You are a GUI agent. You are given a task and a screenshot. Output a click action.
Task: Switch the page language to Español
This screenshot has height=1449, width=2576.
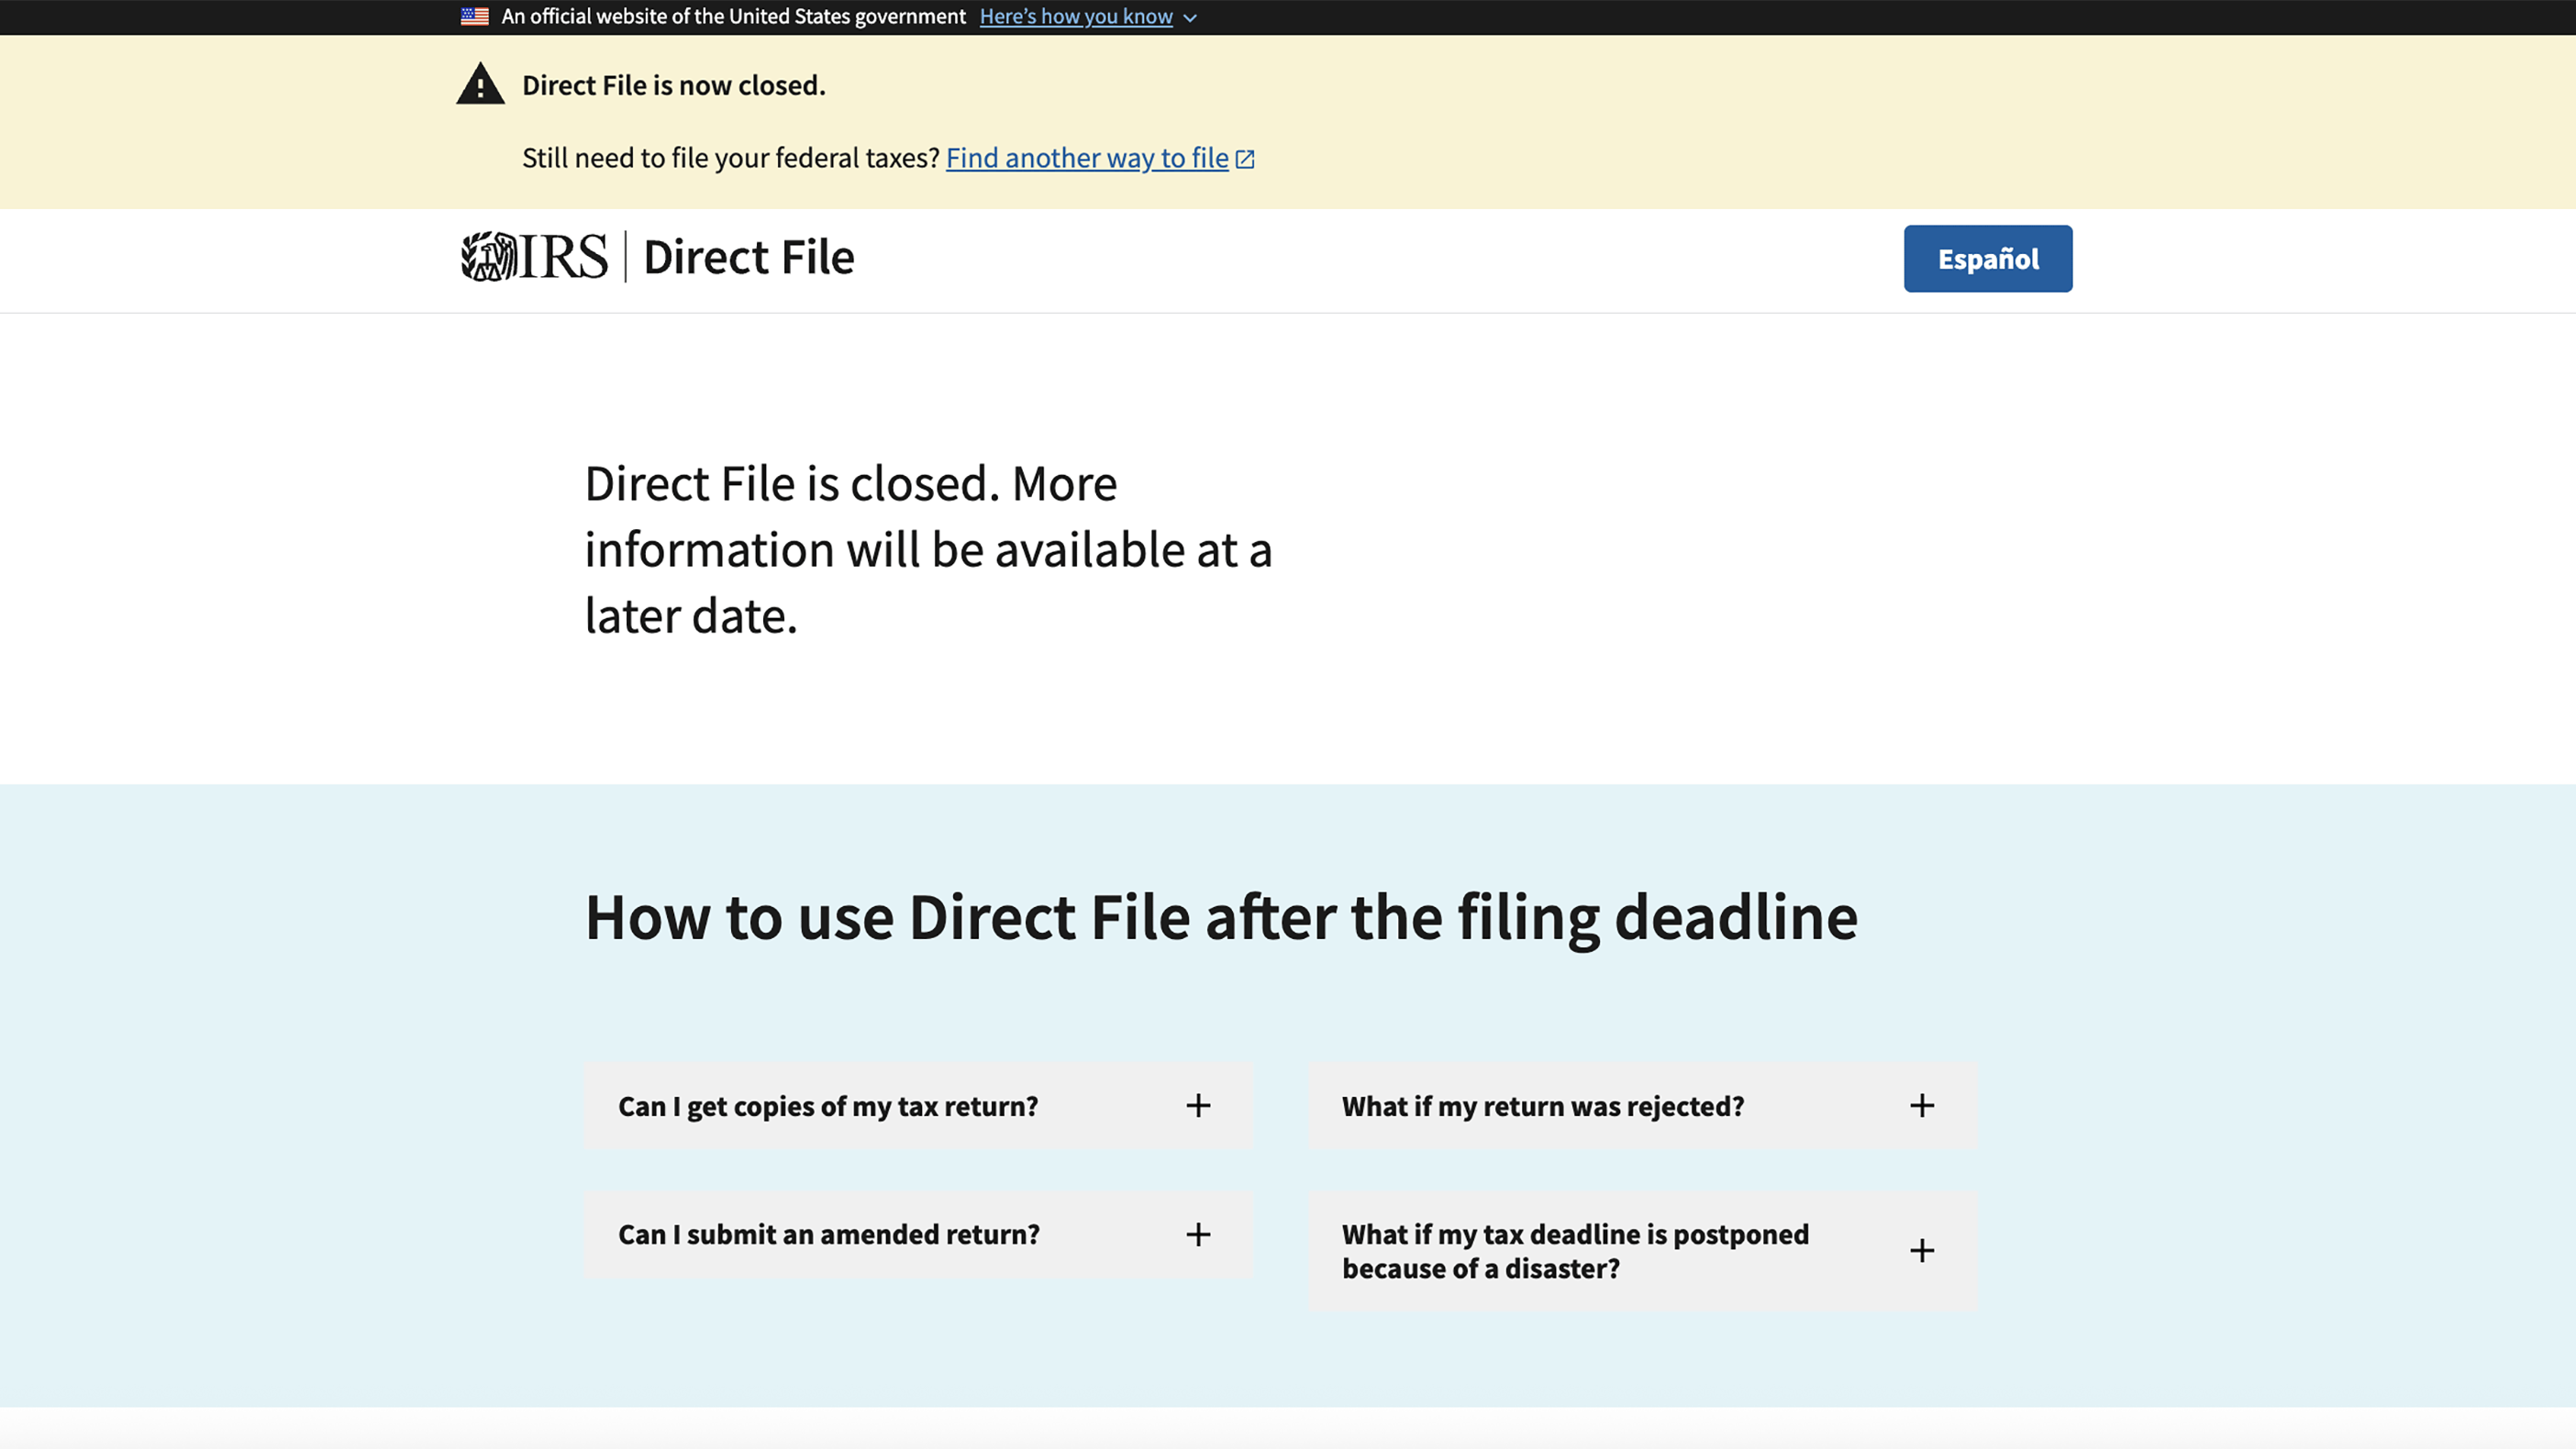tap(1987, 258)
